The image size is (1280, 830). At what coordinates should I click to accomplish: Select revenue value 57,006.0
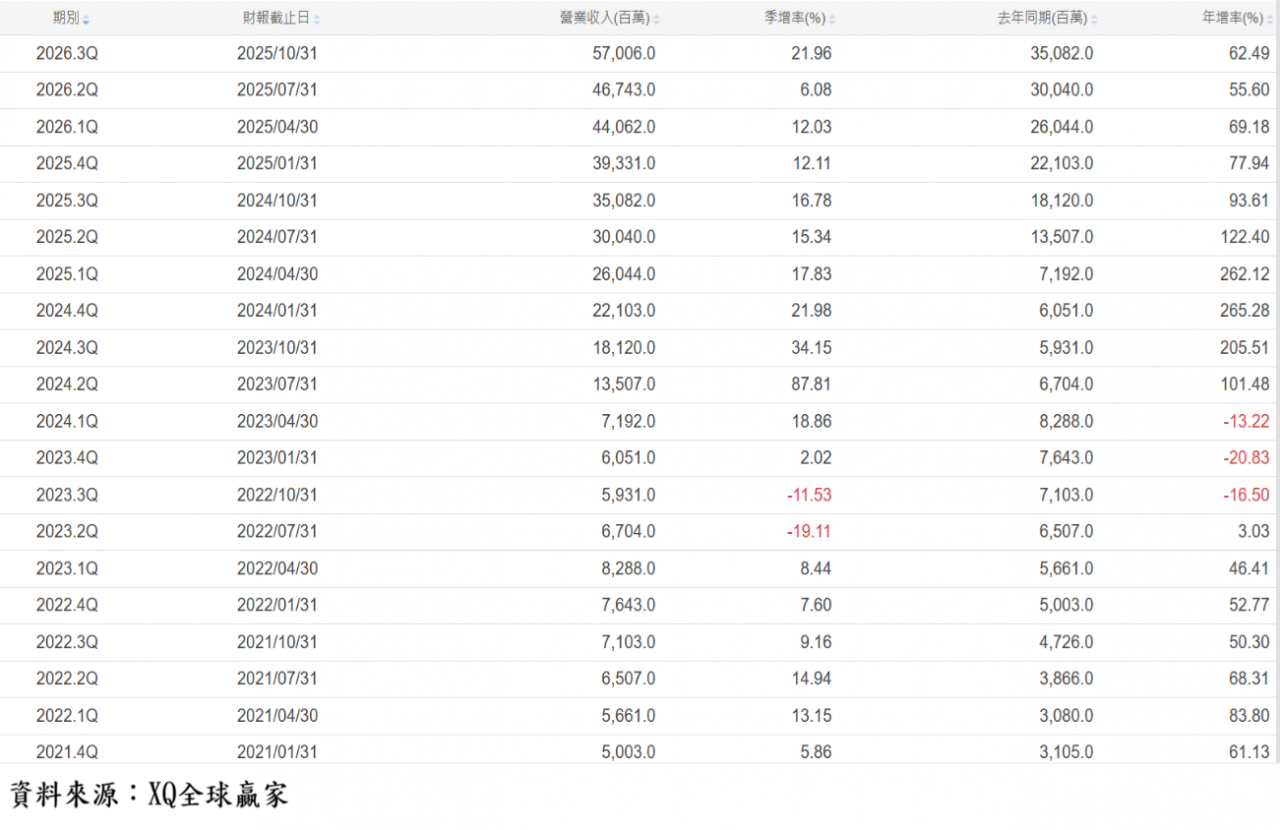pyautogui.click(x=624, y=53)
